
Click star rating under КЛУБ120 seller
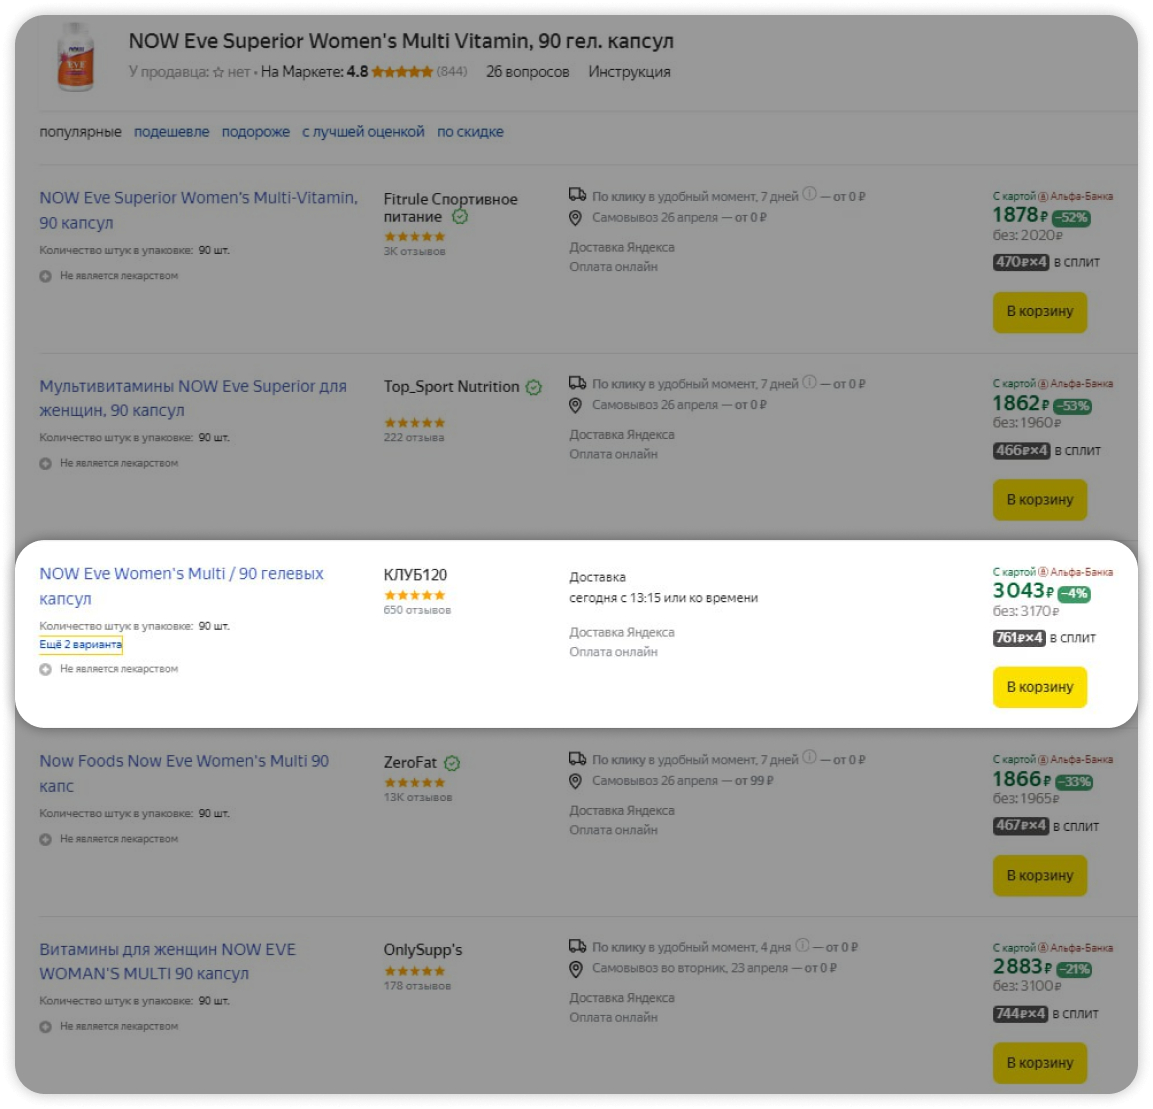414,595
